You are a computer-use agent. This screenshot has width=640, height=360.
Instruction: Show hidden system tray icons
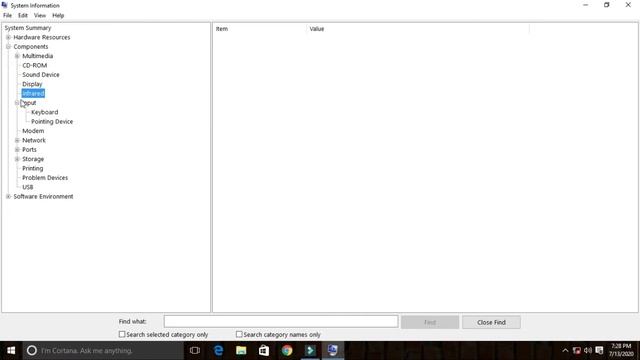pos(565,350)
